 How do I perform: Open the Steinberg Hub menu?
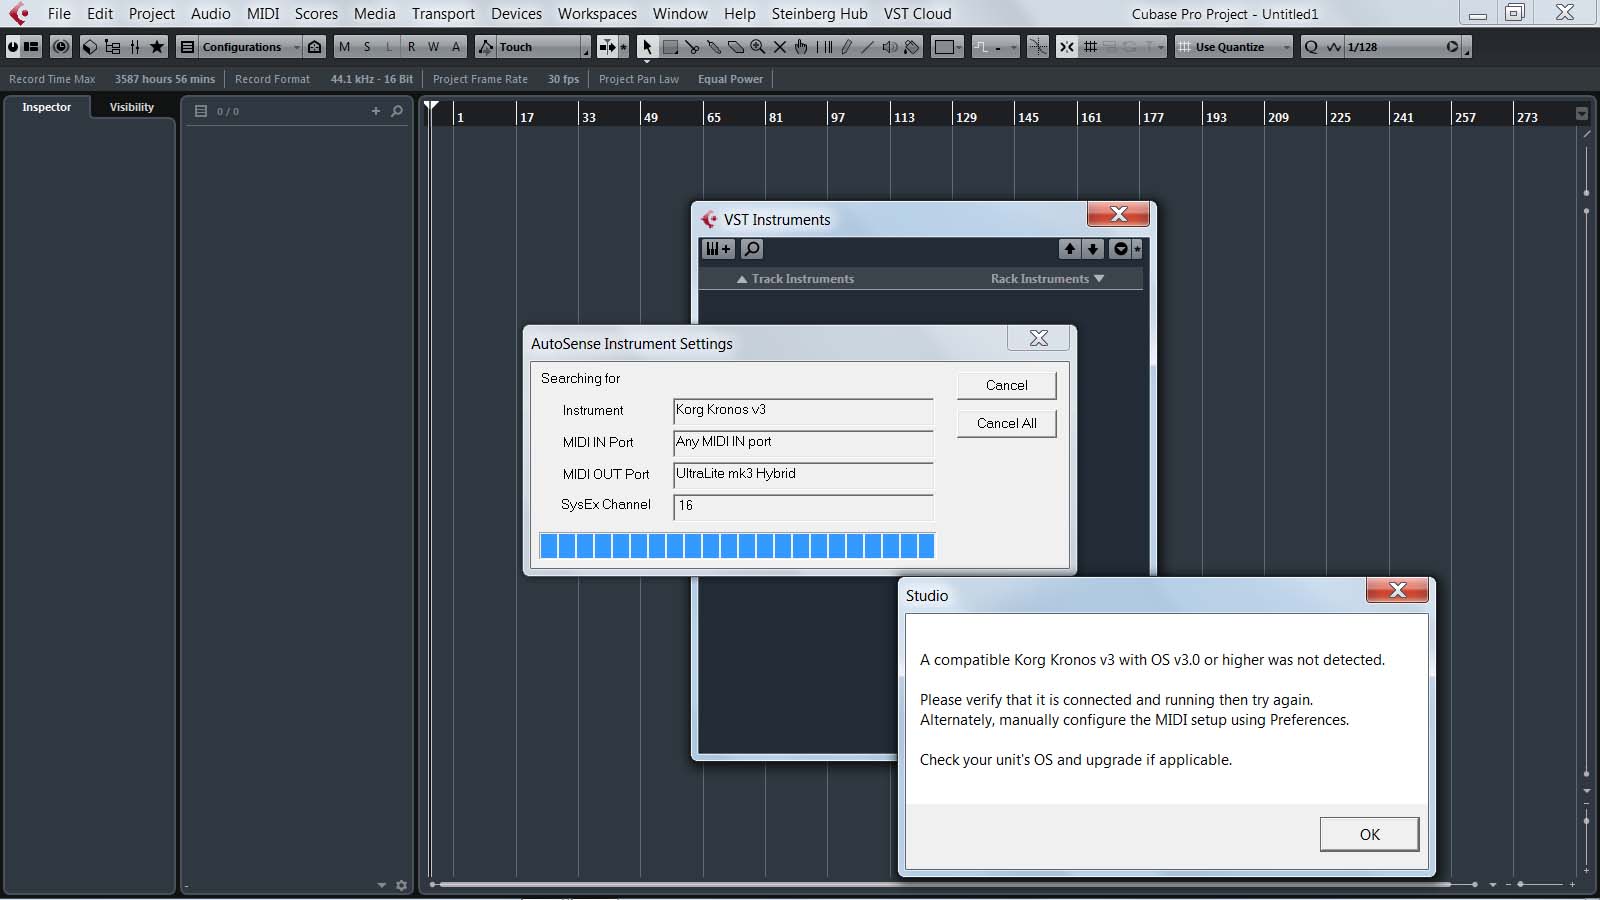click(x=820, y=14)
